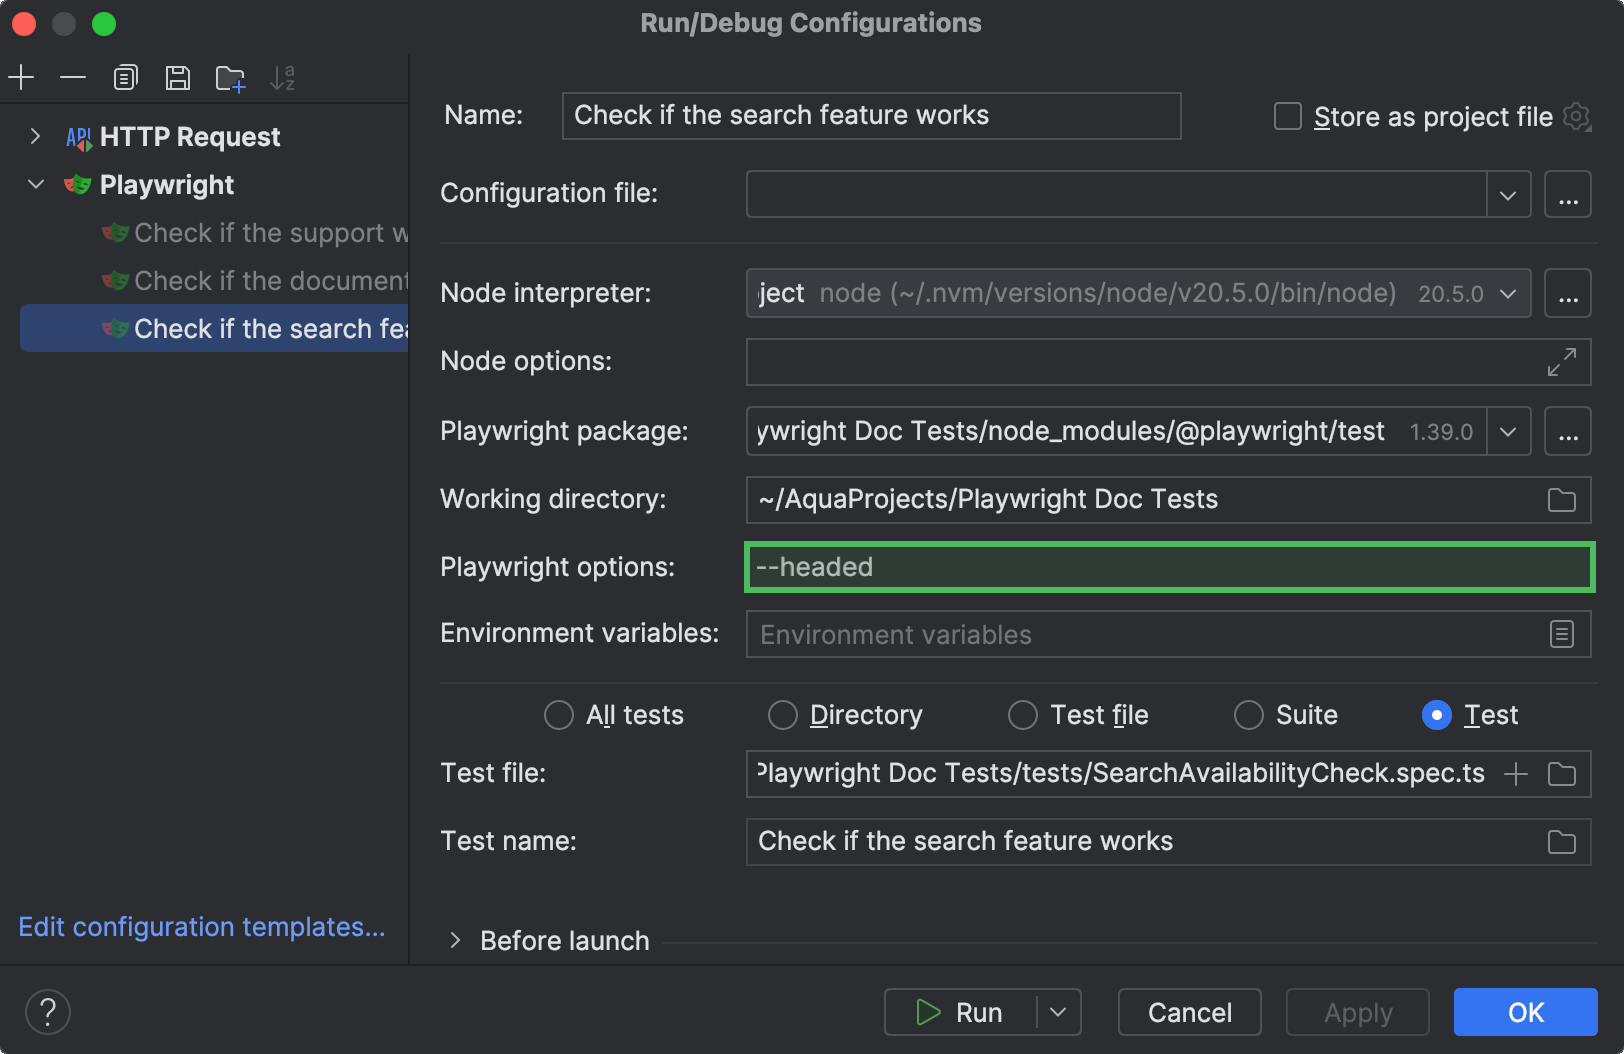Sort configurations alphabetically
The width and height of the screenshot is (1624, 1054).
(283, 77)
